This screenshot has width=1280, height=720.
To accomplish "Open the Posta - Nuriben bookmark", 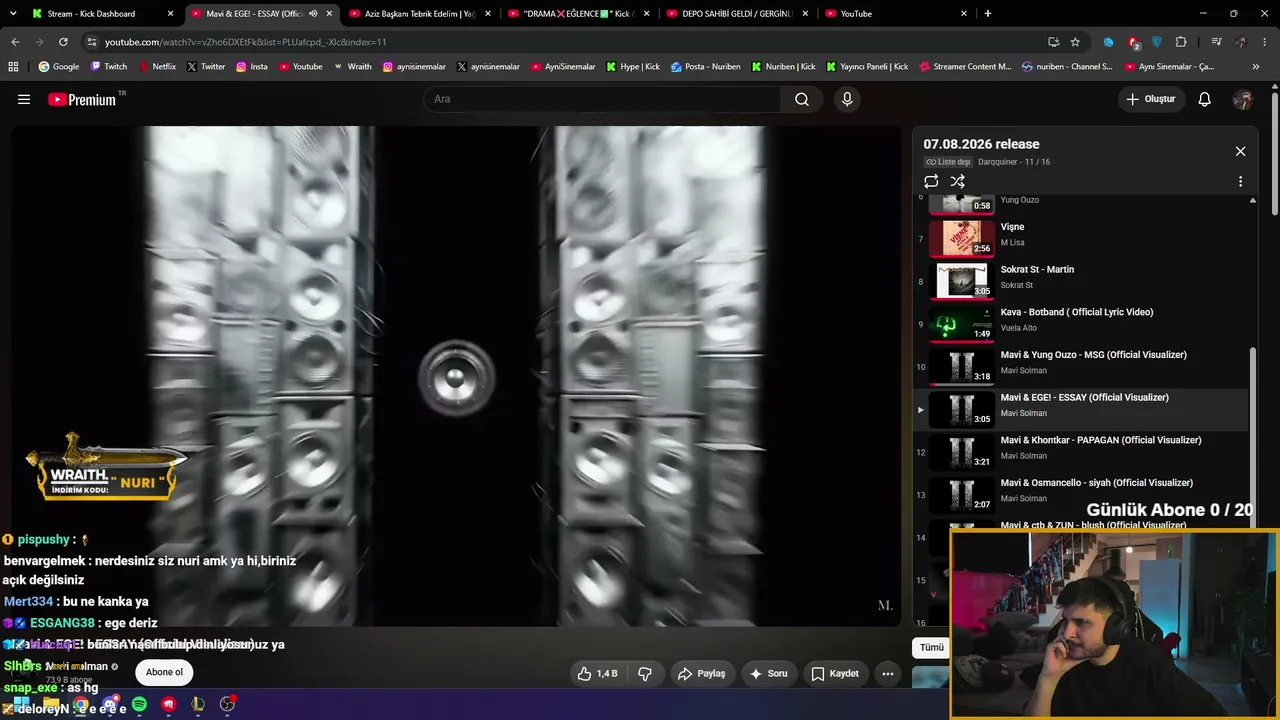I will [x=706, y=67].
